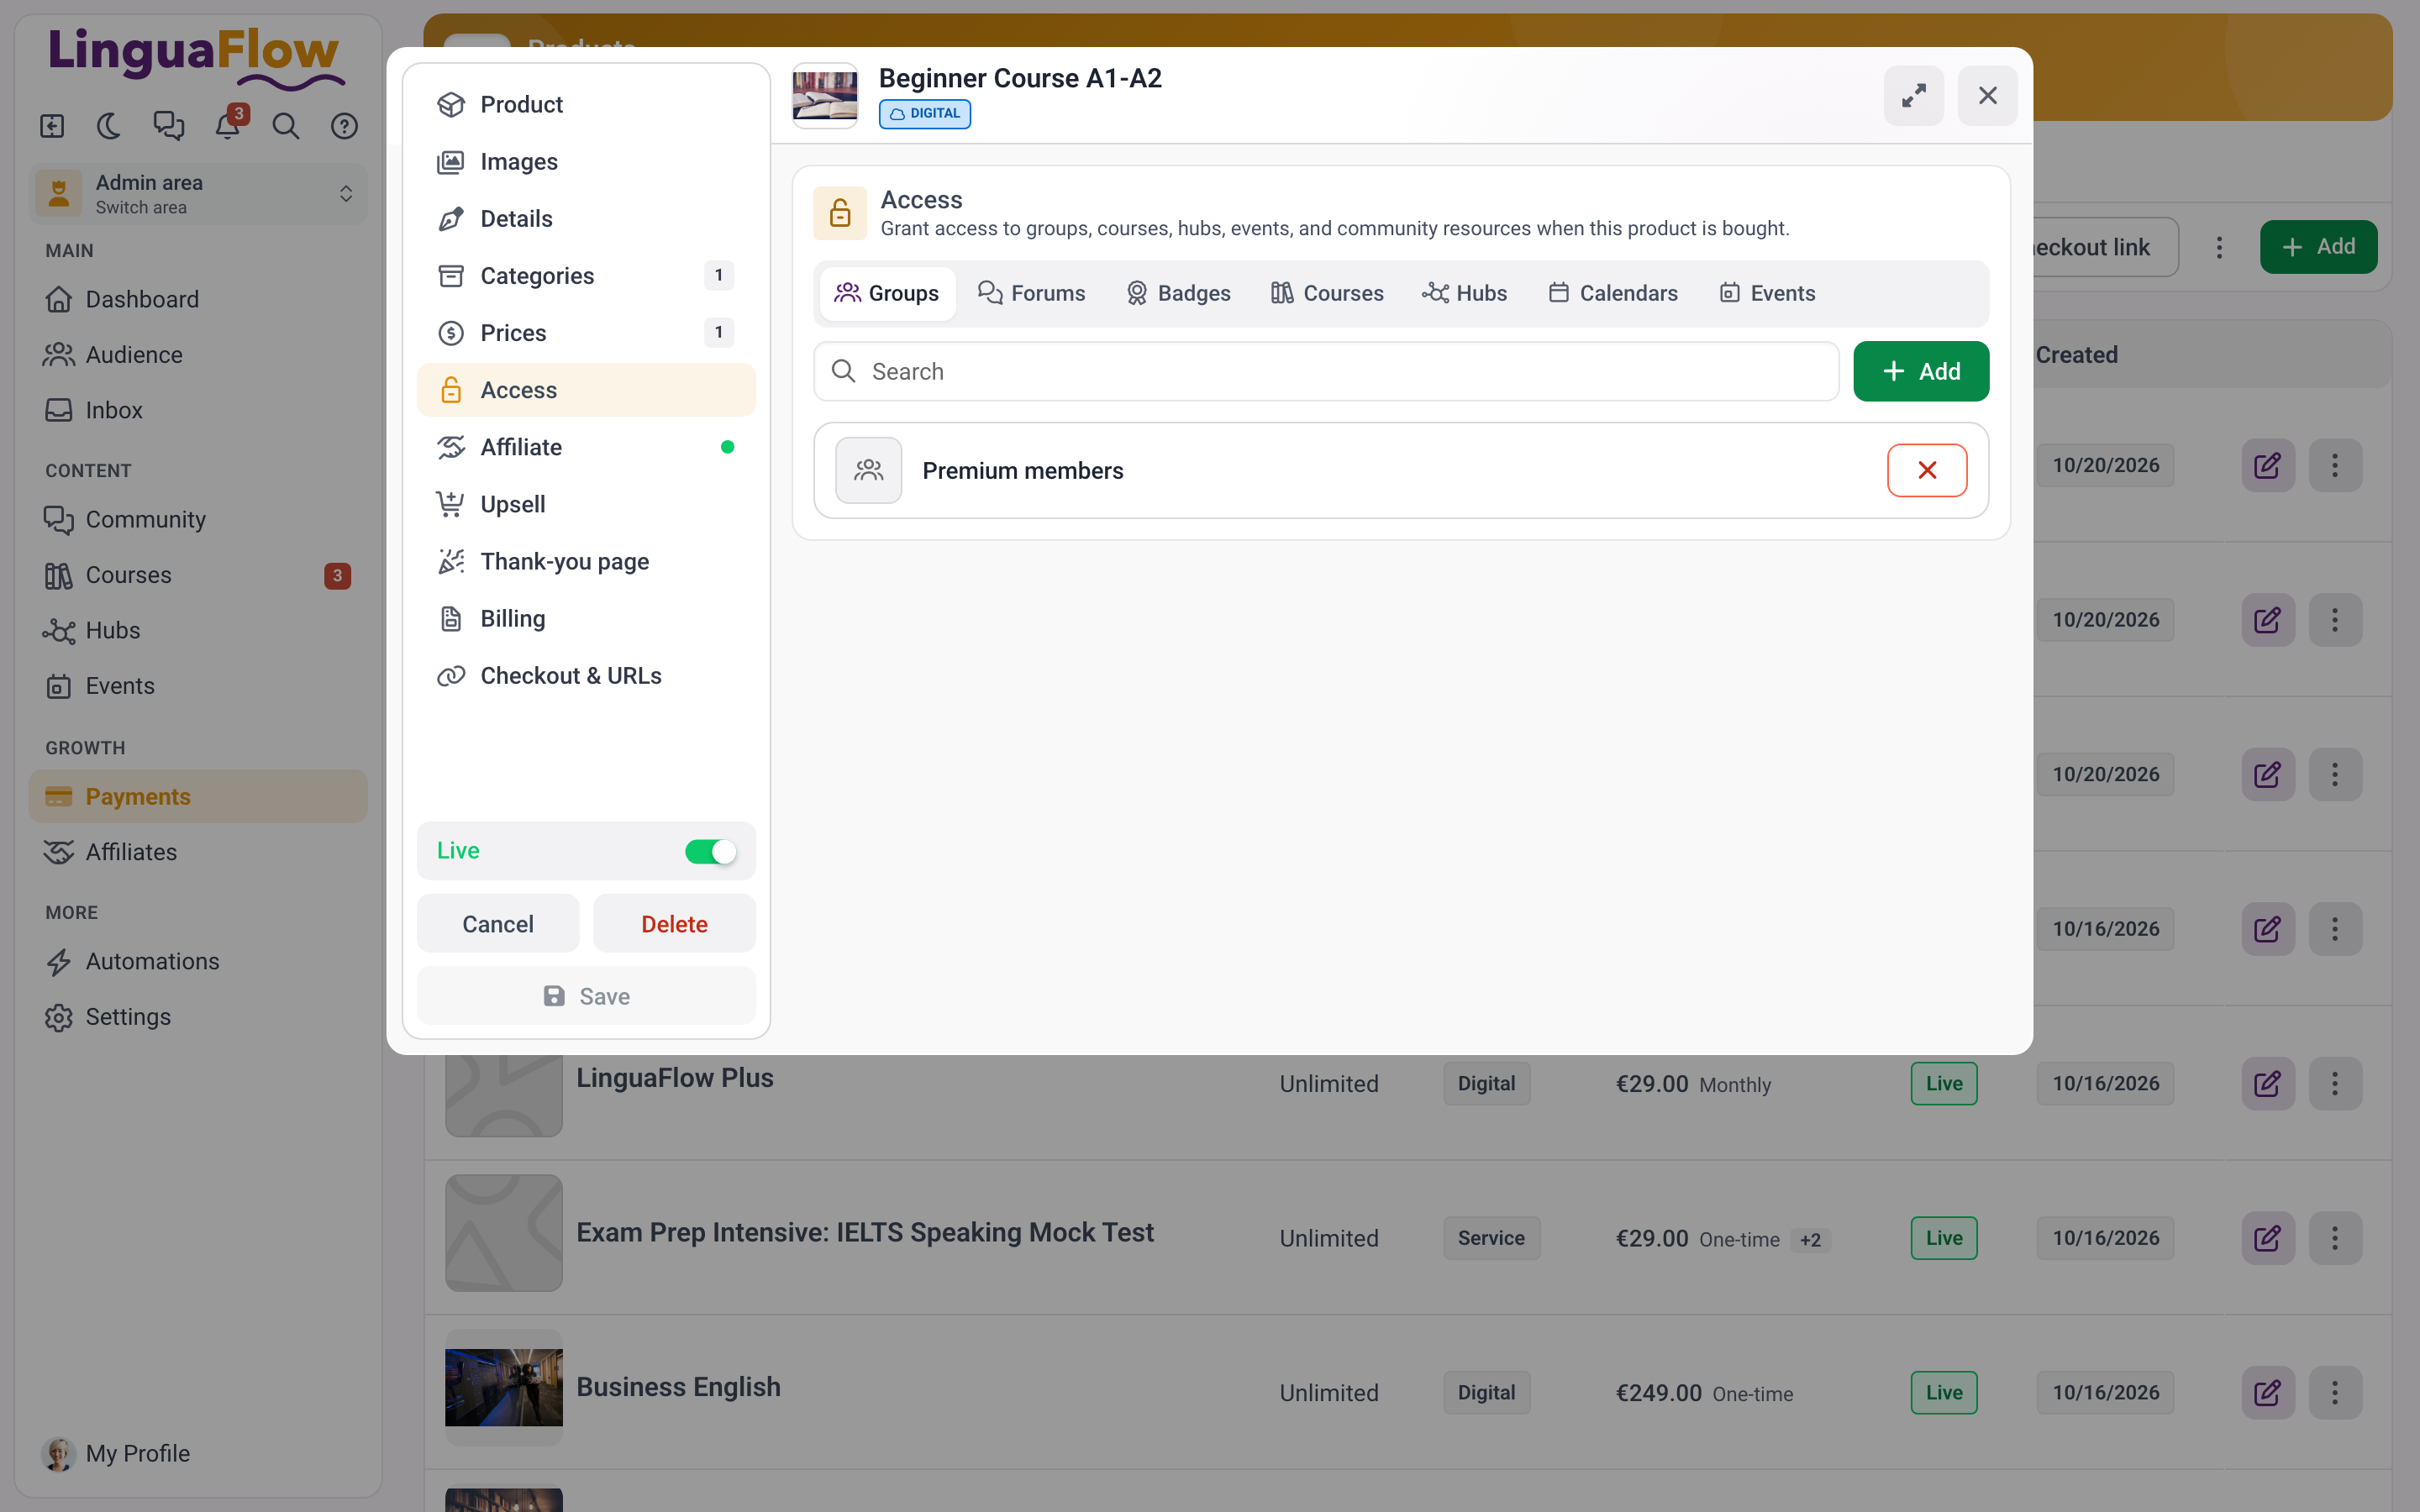Open the chat messages icon
Screen dimensions: 2420x1512
tap(169, 126)
